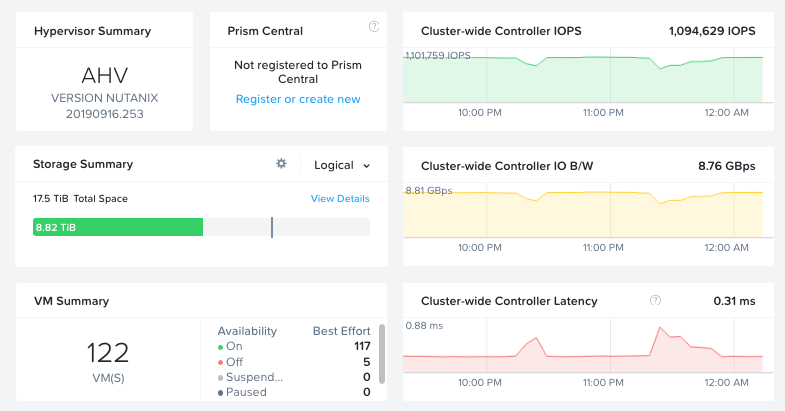Click the storage bar threshold marker
This screenshot has height=411, width=785.
272,228
